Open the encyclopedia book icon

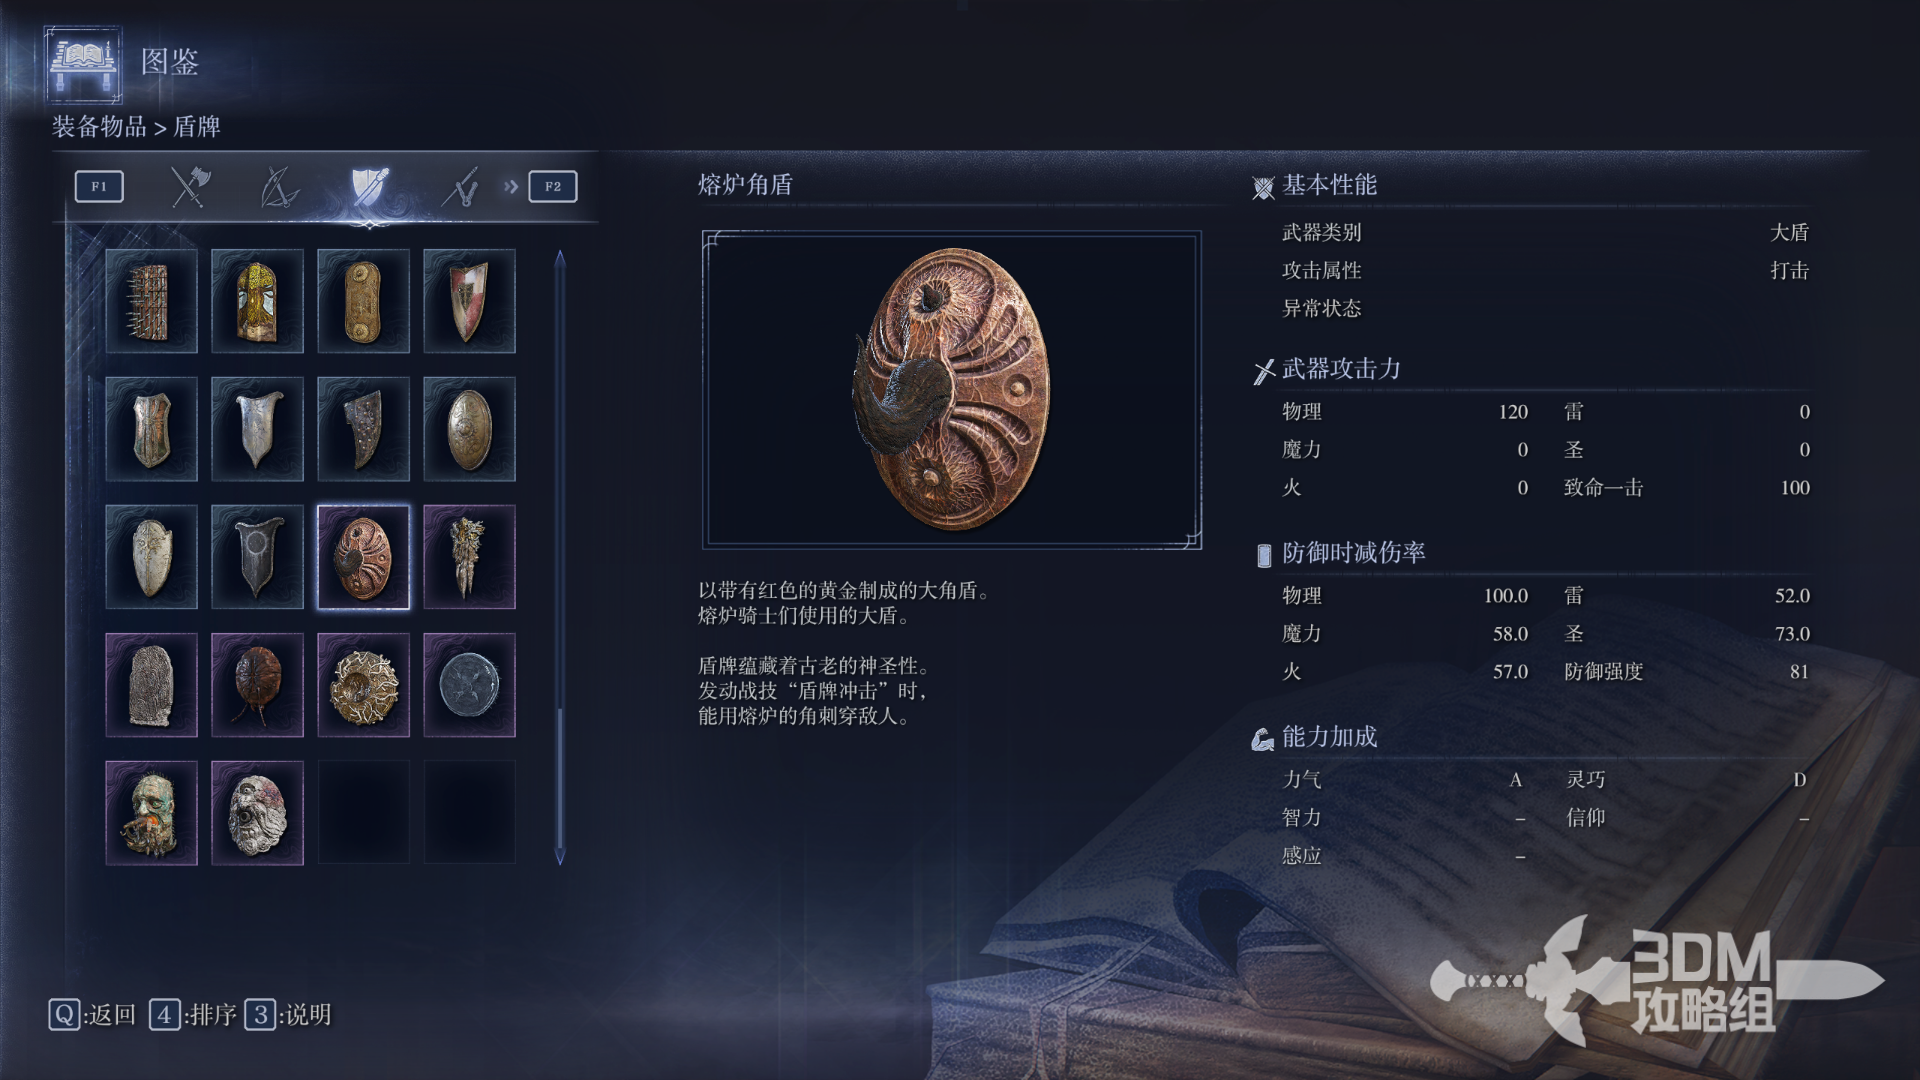[84, 64]
